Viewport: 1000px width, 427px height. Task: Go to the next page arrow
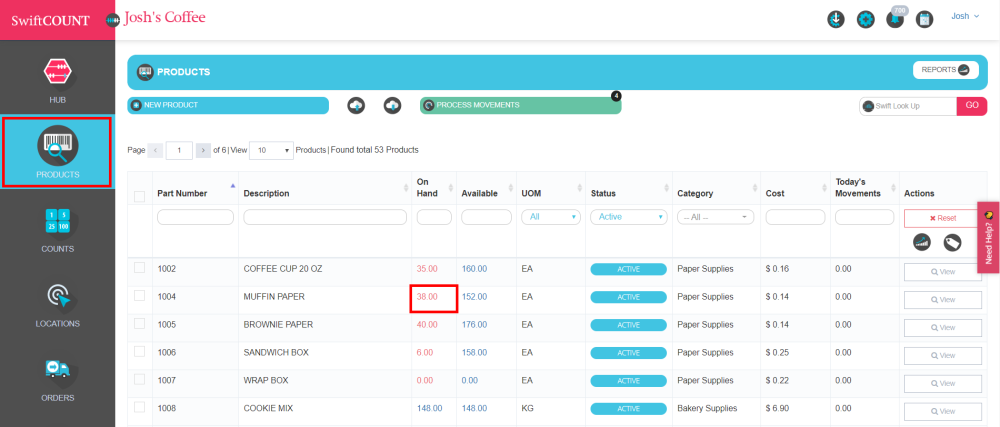[x=203, y=150]
